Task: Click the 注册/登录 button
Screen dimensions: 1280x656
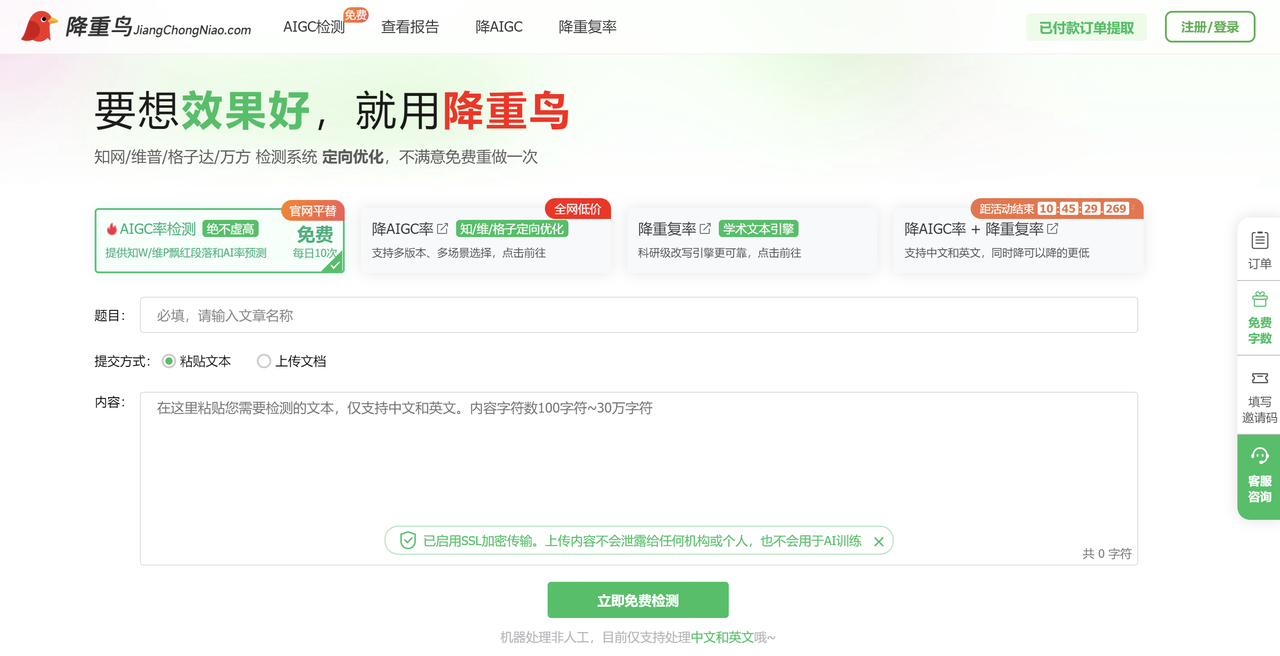Action: coord(1210,27)
